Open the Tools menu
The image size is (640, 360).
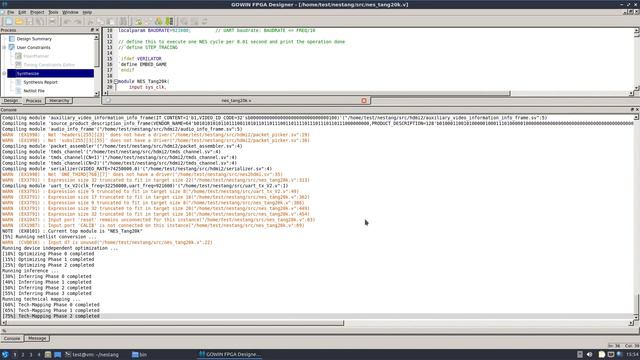53,12
